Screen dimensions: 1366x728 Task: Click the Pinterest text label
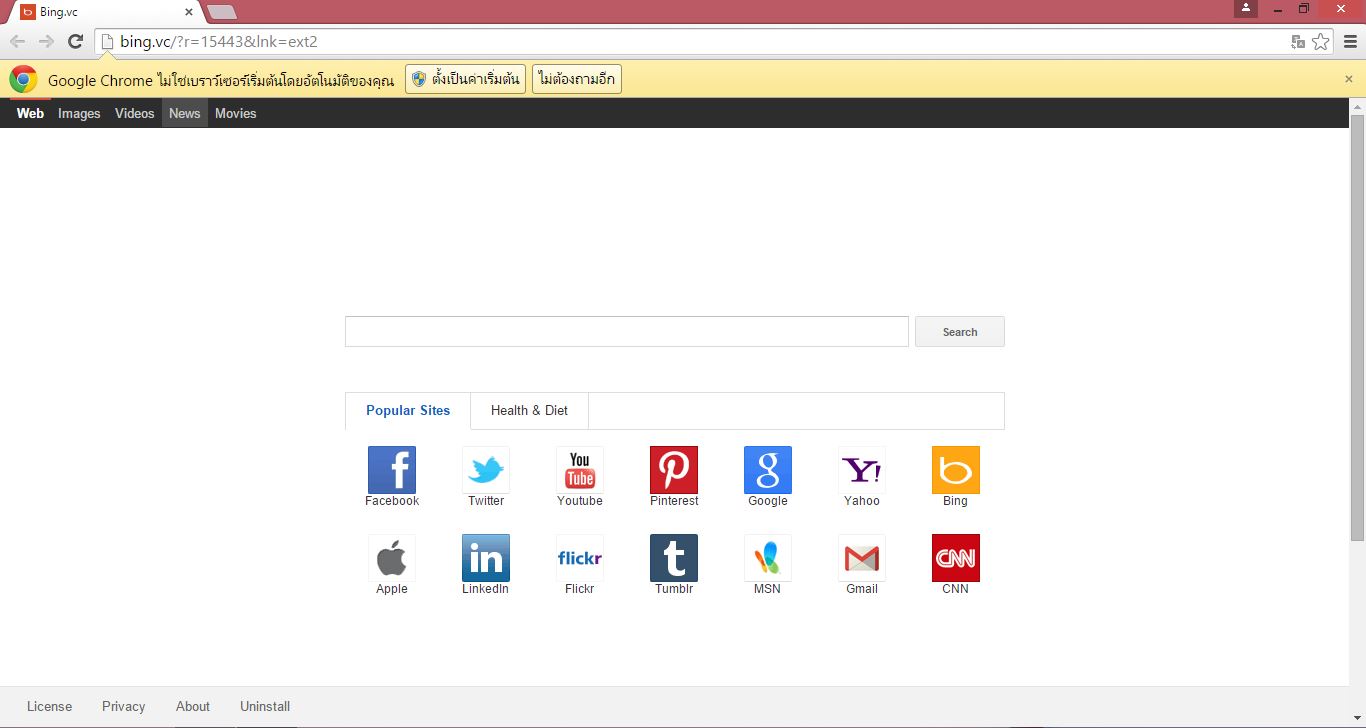pos(674,501)
